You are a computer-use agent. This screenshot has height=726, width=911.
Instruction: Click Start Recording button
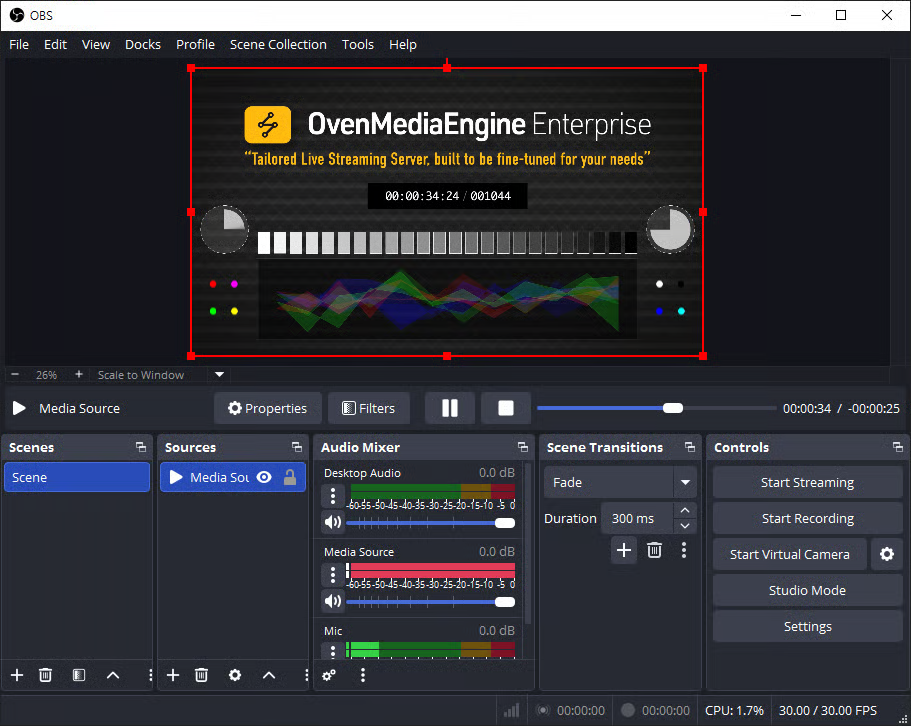click(807, 518)
